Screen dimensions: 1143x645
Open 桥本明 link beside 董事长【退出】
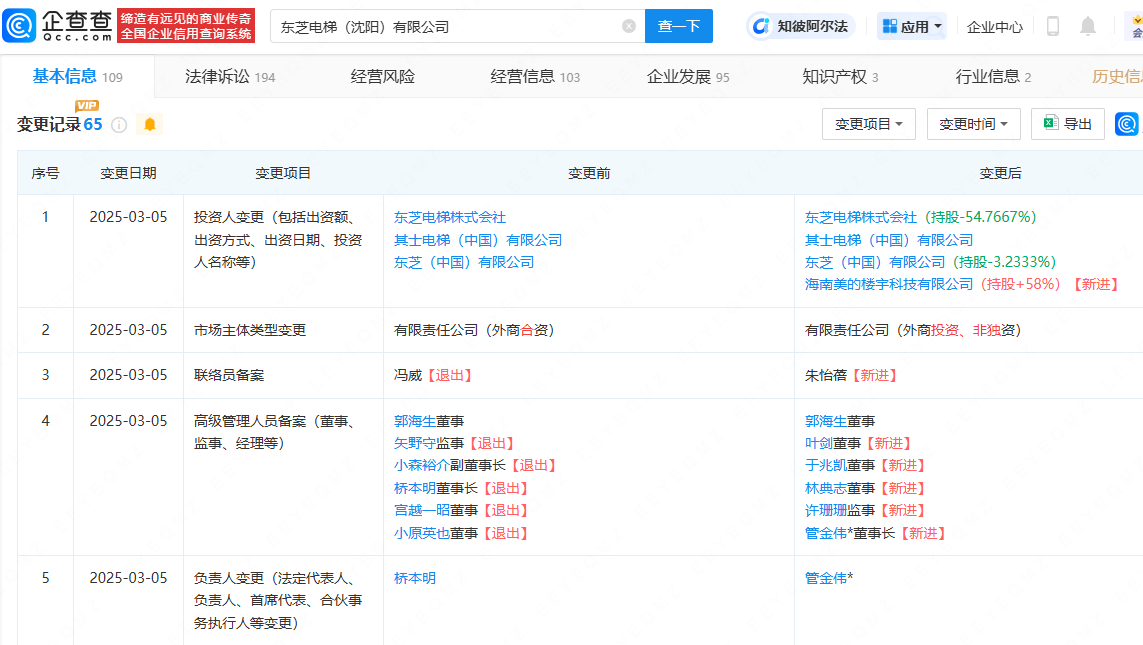point(415,488)
